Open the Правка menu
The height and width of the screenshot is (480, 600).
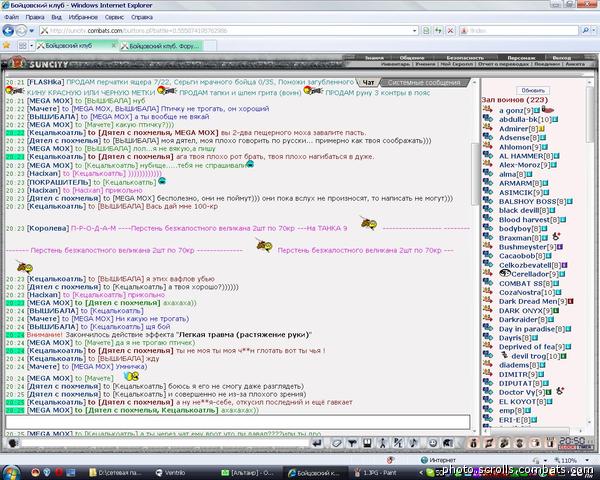[35, 17]
